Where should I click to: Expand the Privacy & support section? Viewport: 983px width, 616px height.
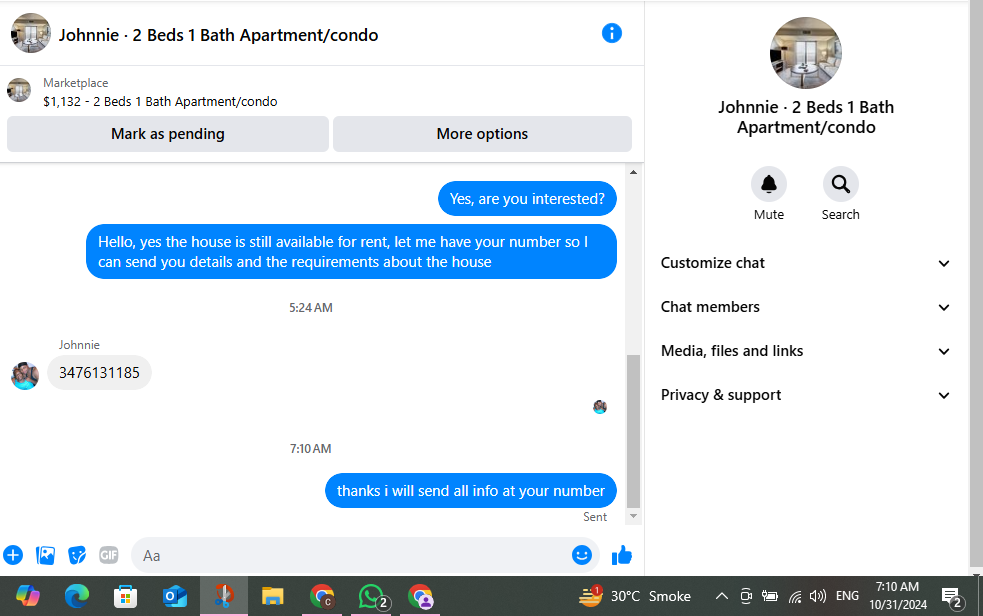point(806,395)
